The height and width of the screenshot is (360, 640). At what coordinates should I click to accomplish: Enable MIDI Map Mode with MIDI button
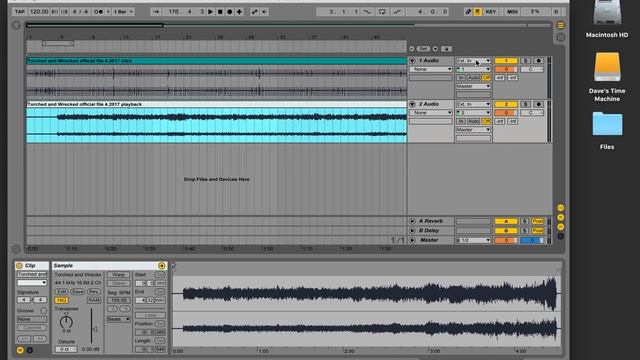tap(512, 12)
